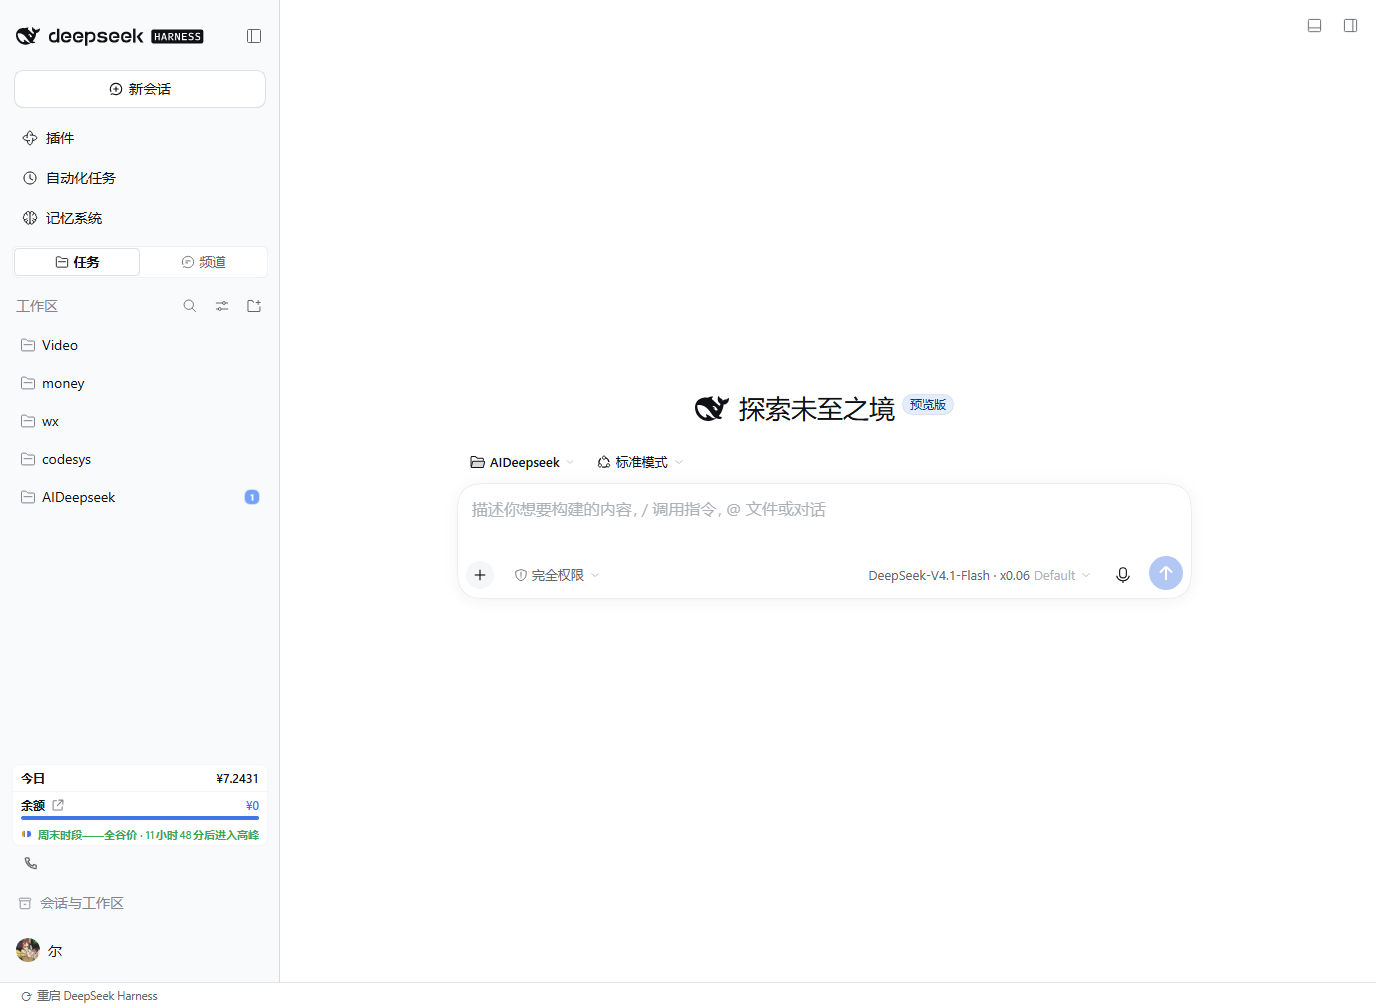The width and height of the screenshot is (1376, 1008).
Task: Open the DeepSeek-V4.1-Flash model selector
Action: click(979, 575)
